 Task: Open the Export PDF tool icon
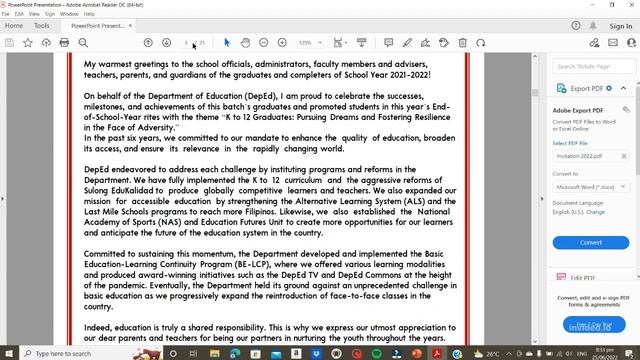tap(562, 88)
